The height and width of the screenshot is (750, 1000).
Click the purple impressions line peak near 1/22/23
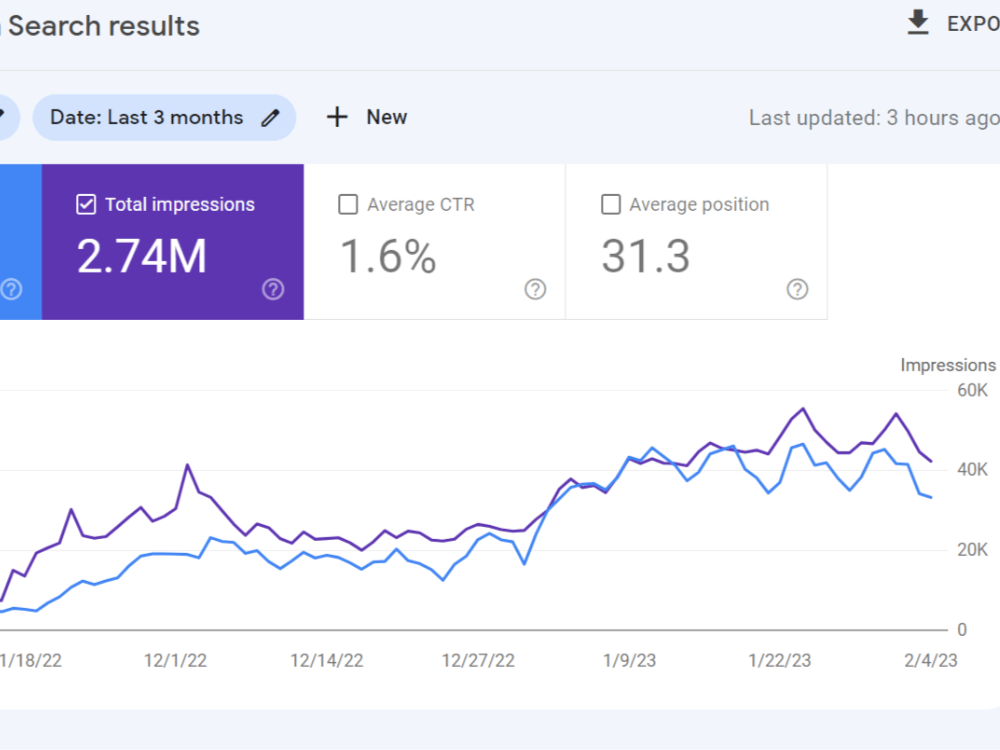point(803,408)
